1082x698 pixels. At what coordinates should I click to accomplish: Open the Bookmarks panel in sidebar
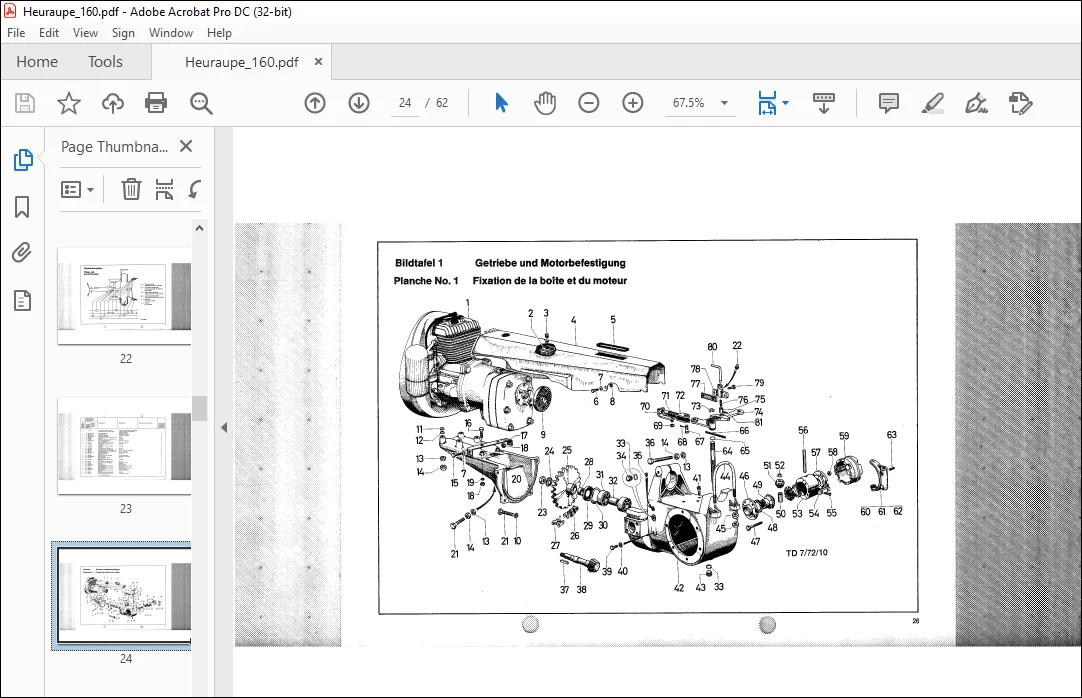pos(22,207)
